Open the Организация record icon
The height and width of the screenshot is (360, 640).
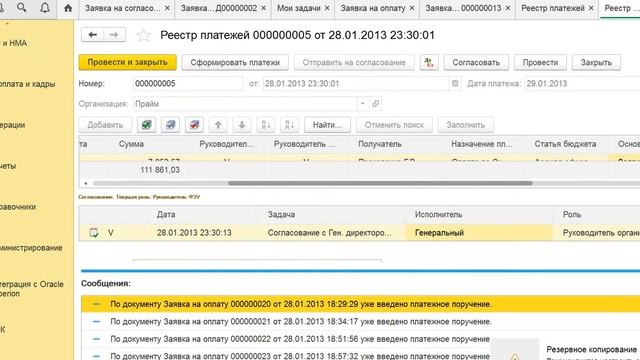(x=376, y=104)
